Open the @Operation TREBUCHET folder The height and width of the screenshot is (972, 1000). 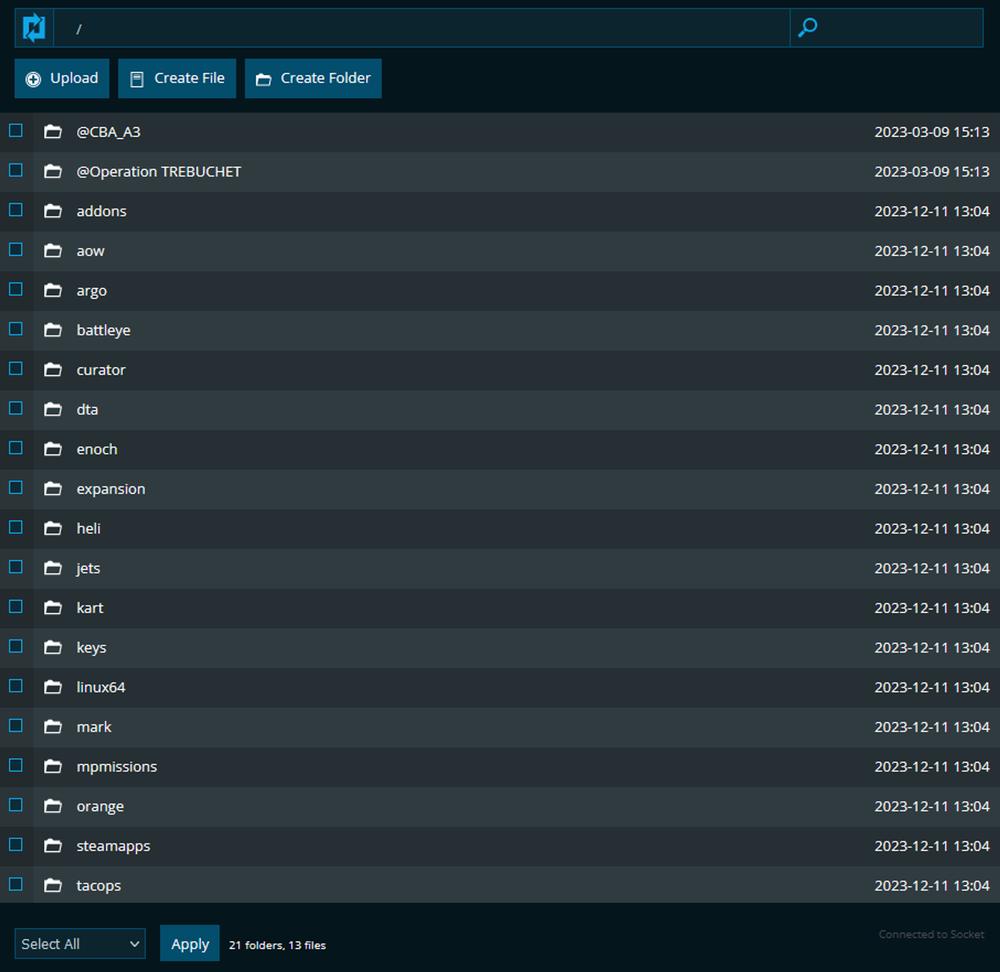click(158, 171)
